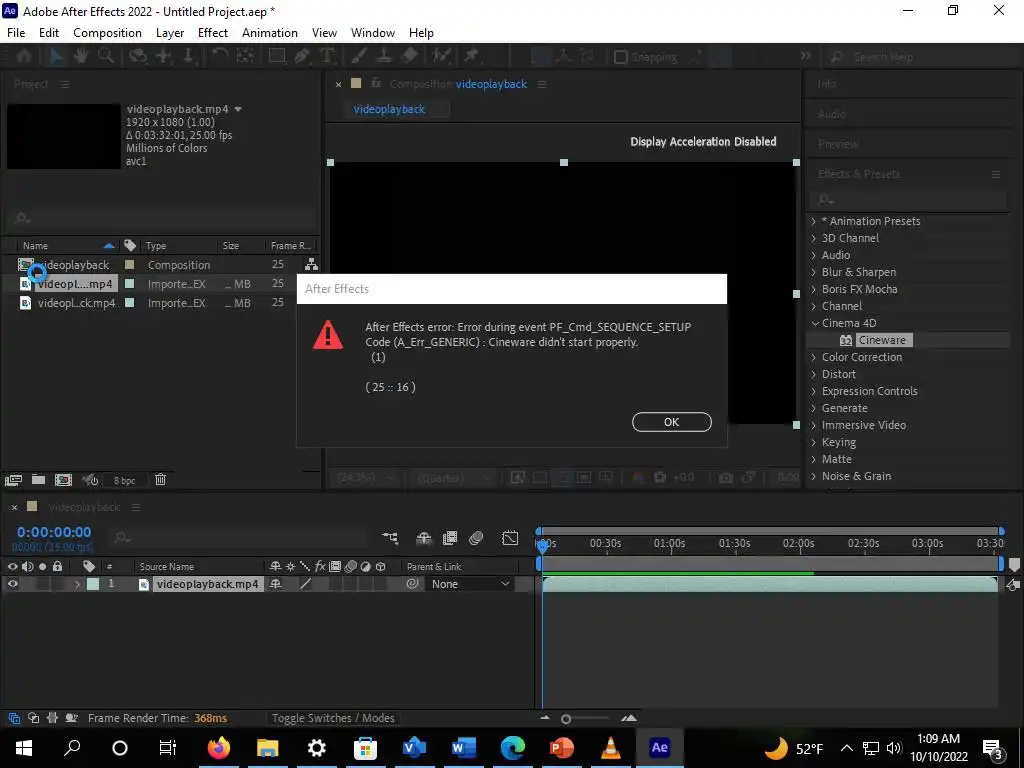Delete selected project item with trash icon

[x=160, y=480]
